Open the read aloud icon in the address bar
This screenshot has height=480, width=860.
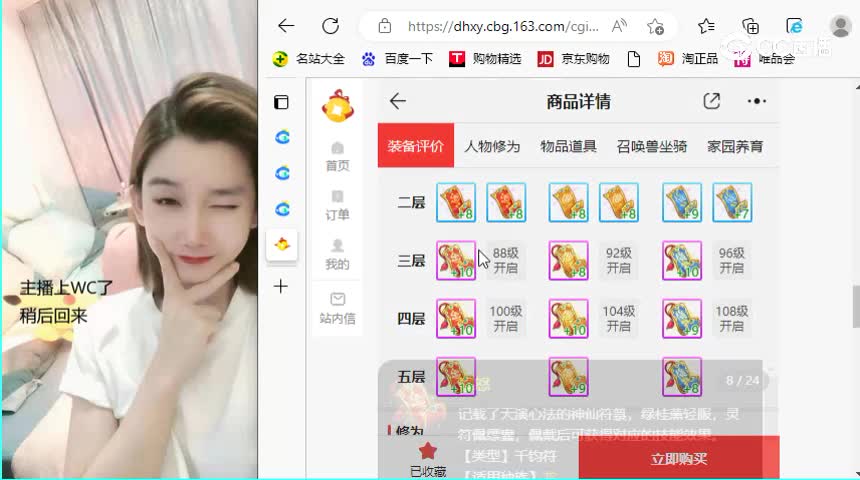coord(619,26)
